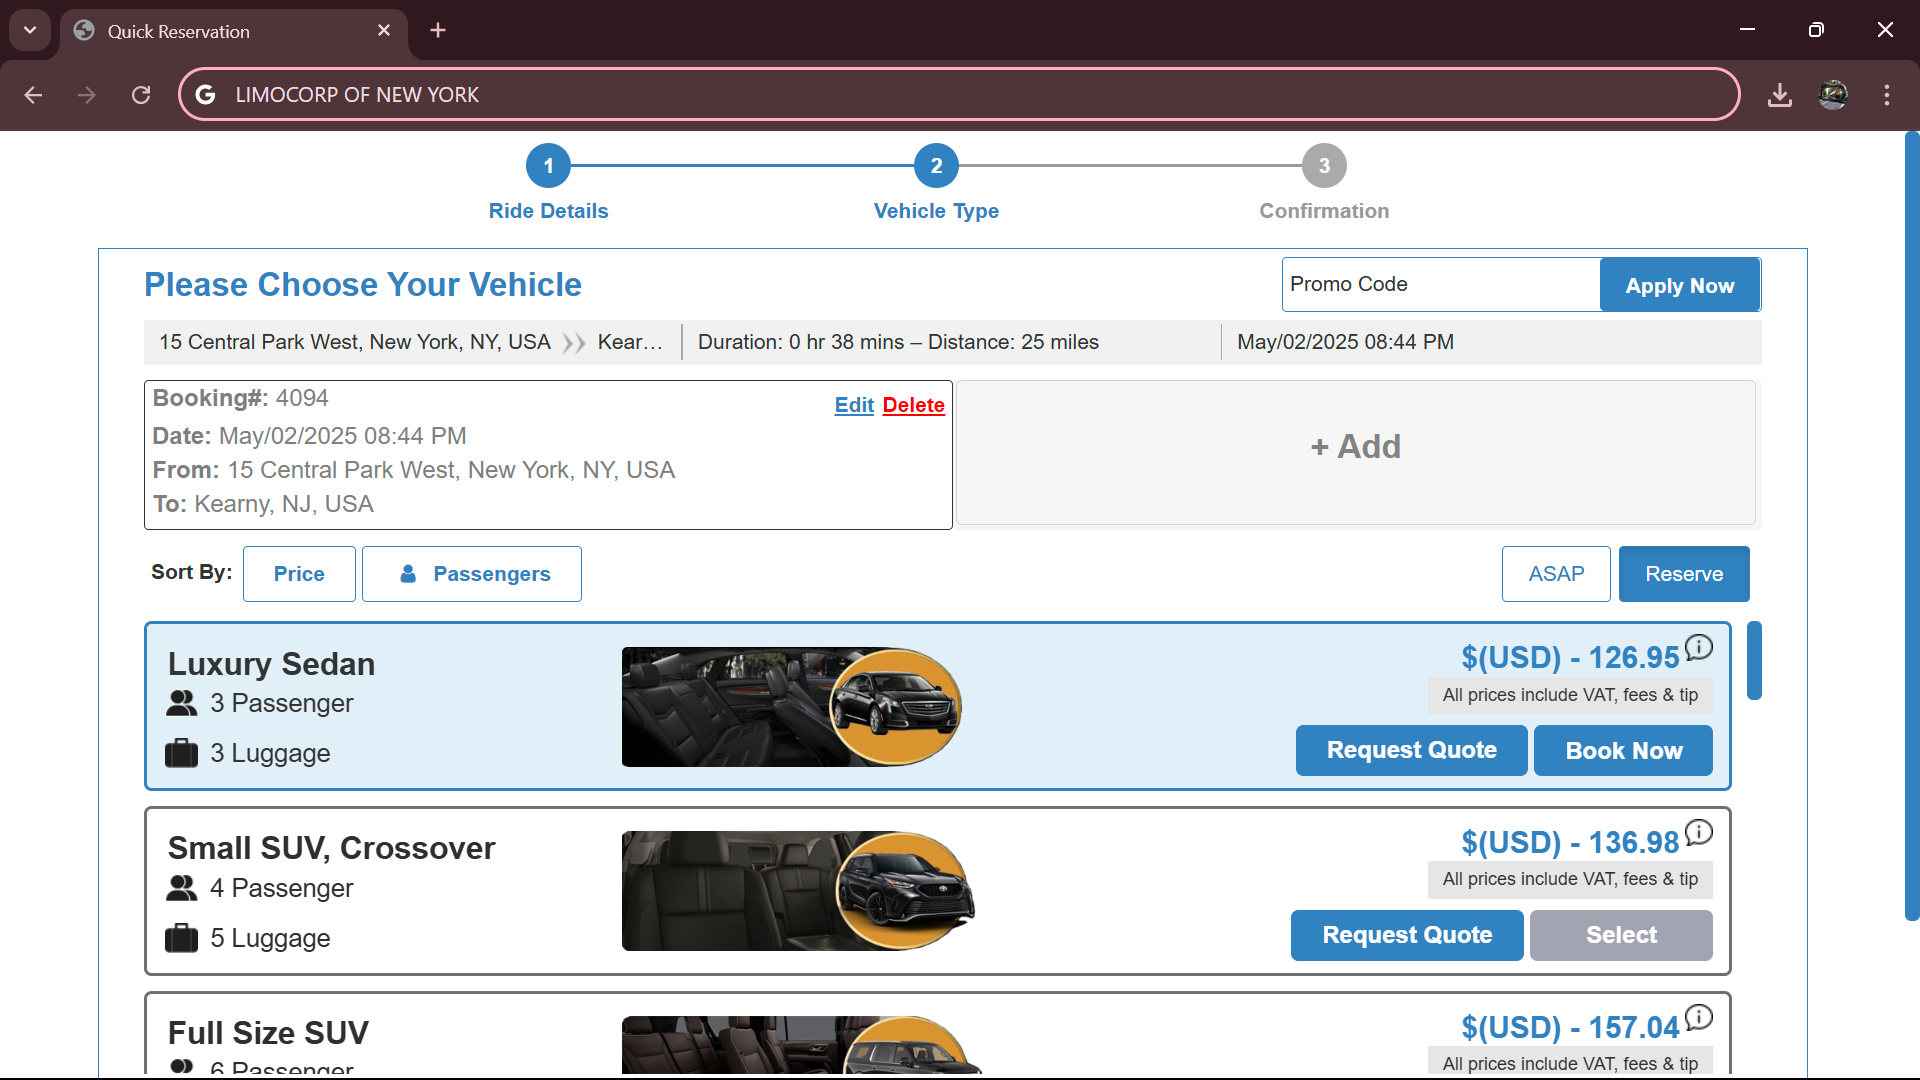Focus the Promo Code input field
The width and height of the screenshot is (1920, 1080).
click(1441, 285)
